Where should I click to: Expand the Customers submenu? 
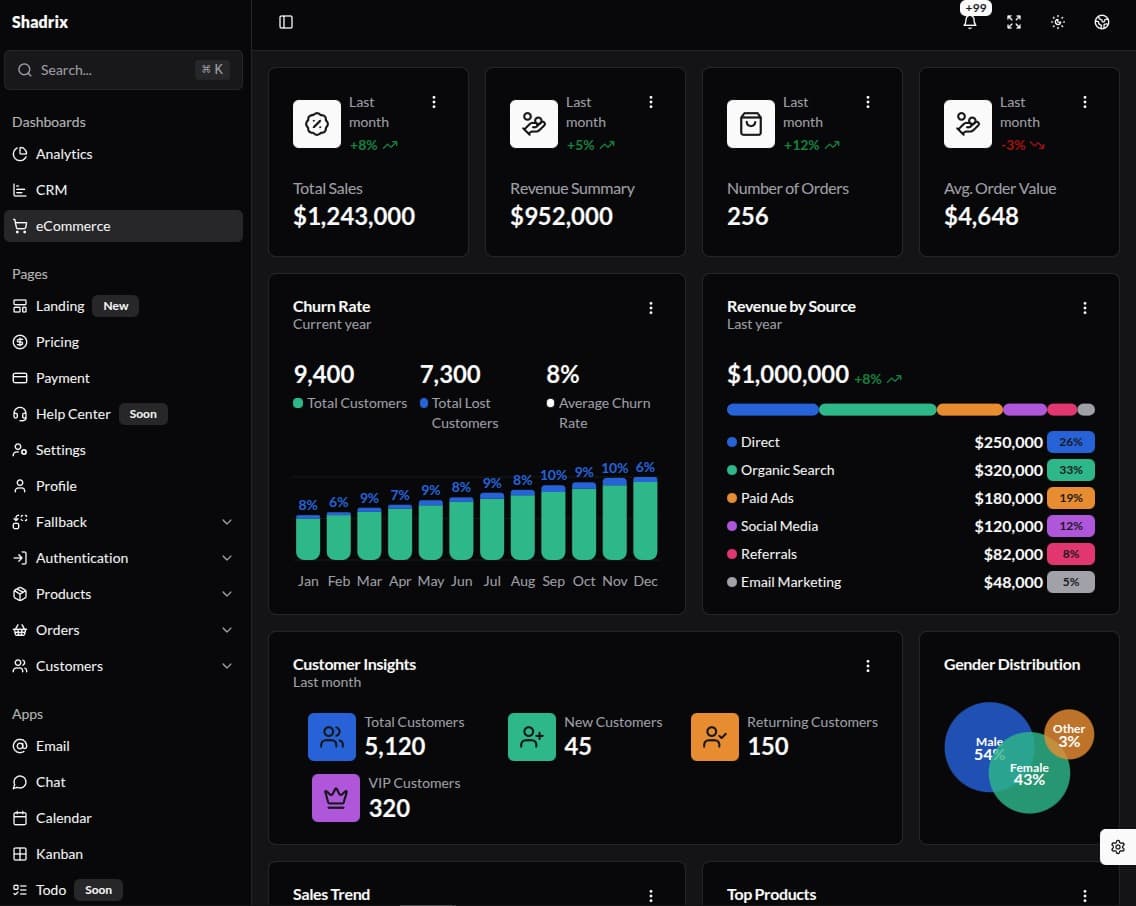123,666
